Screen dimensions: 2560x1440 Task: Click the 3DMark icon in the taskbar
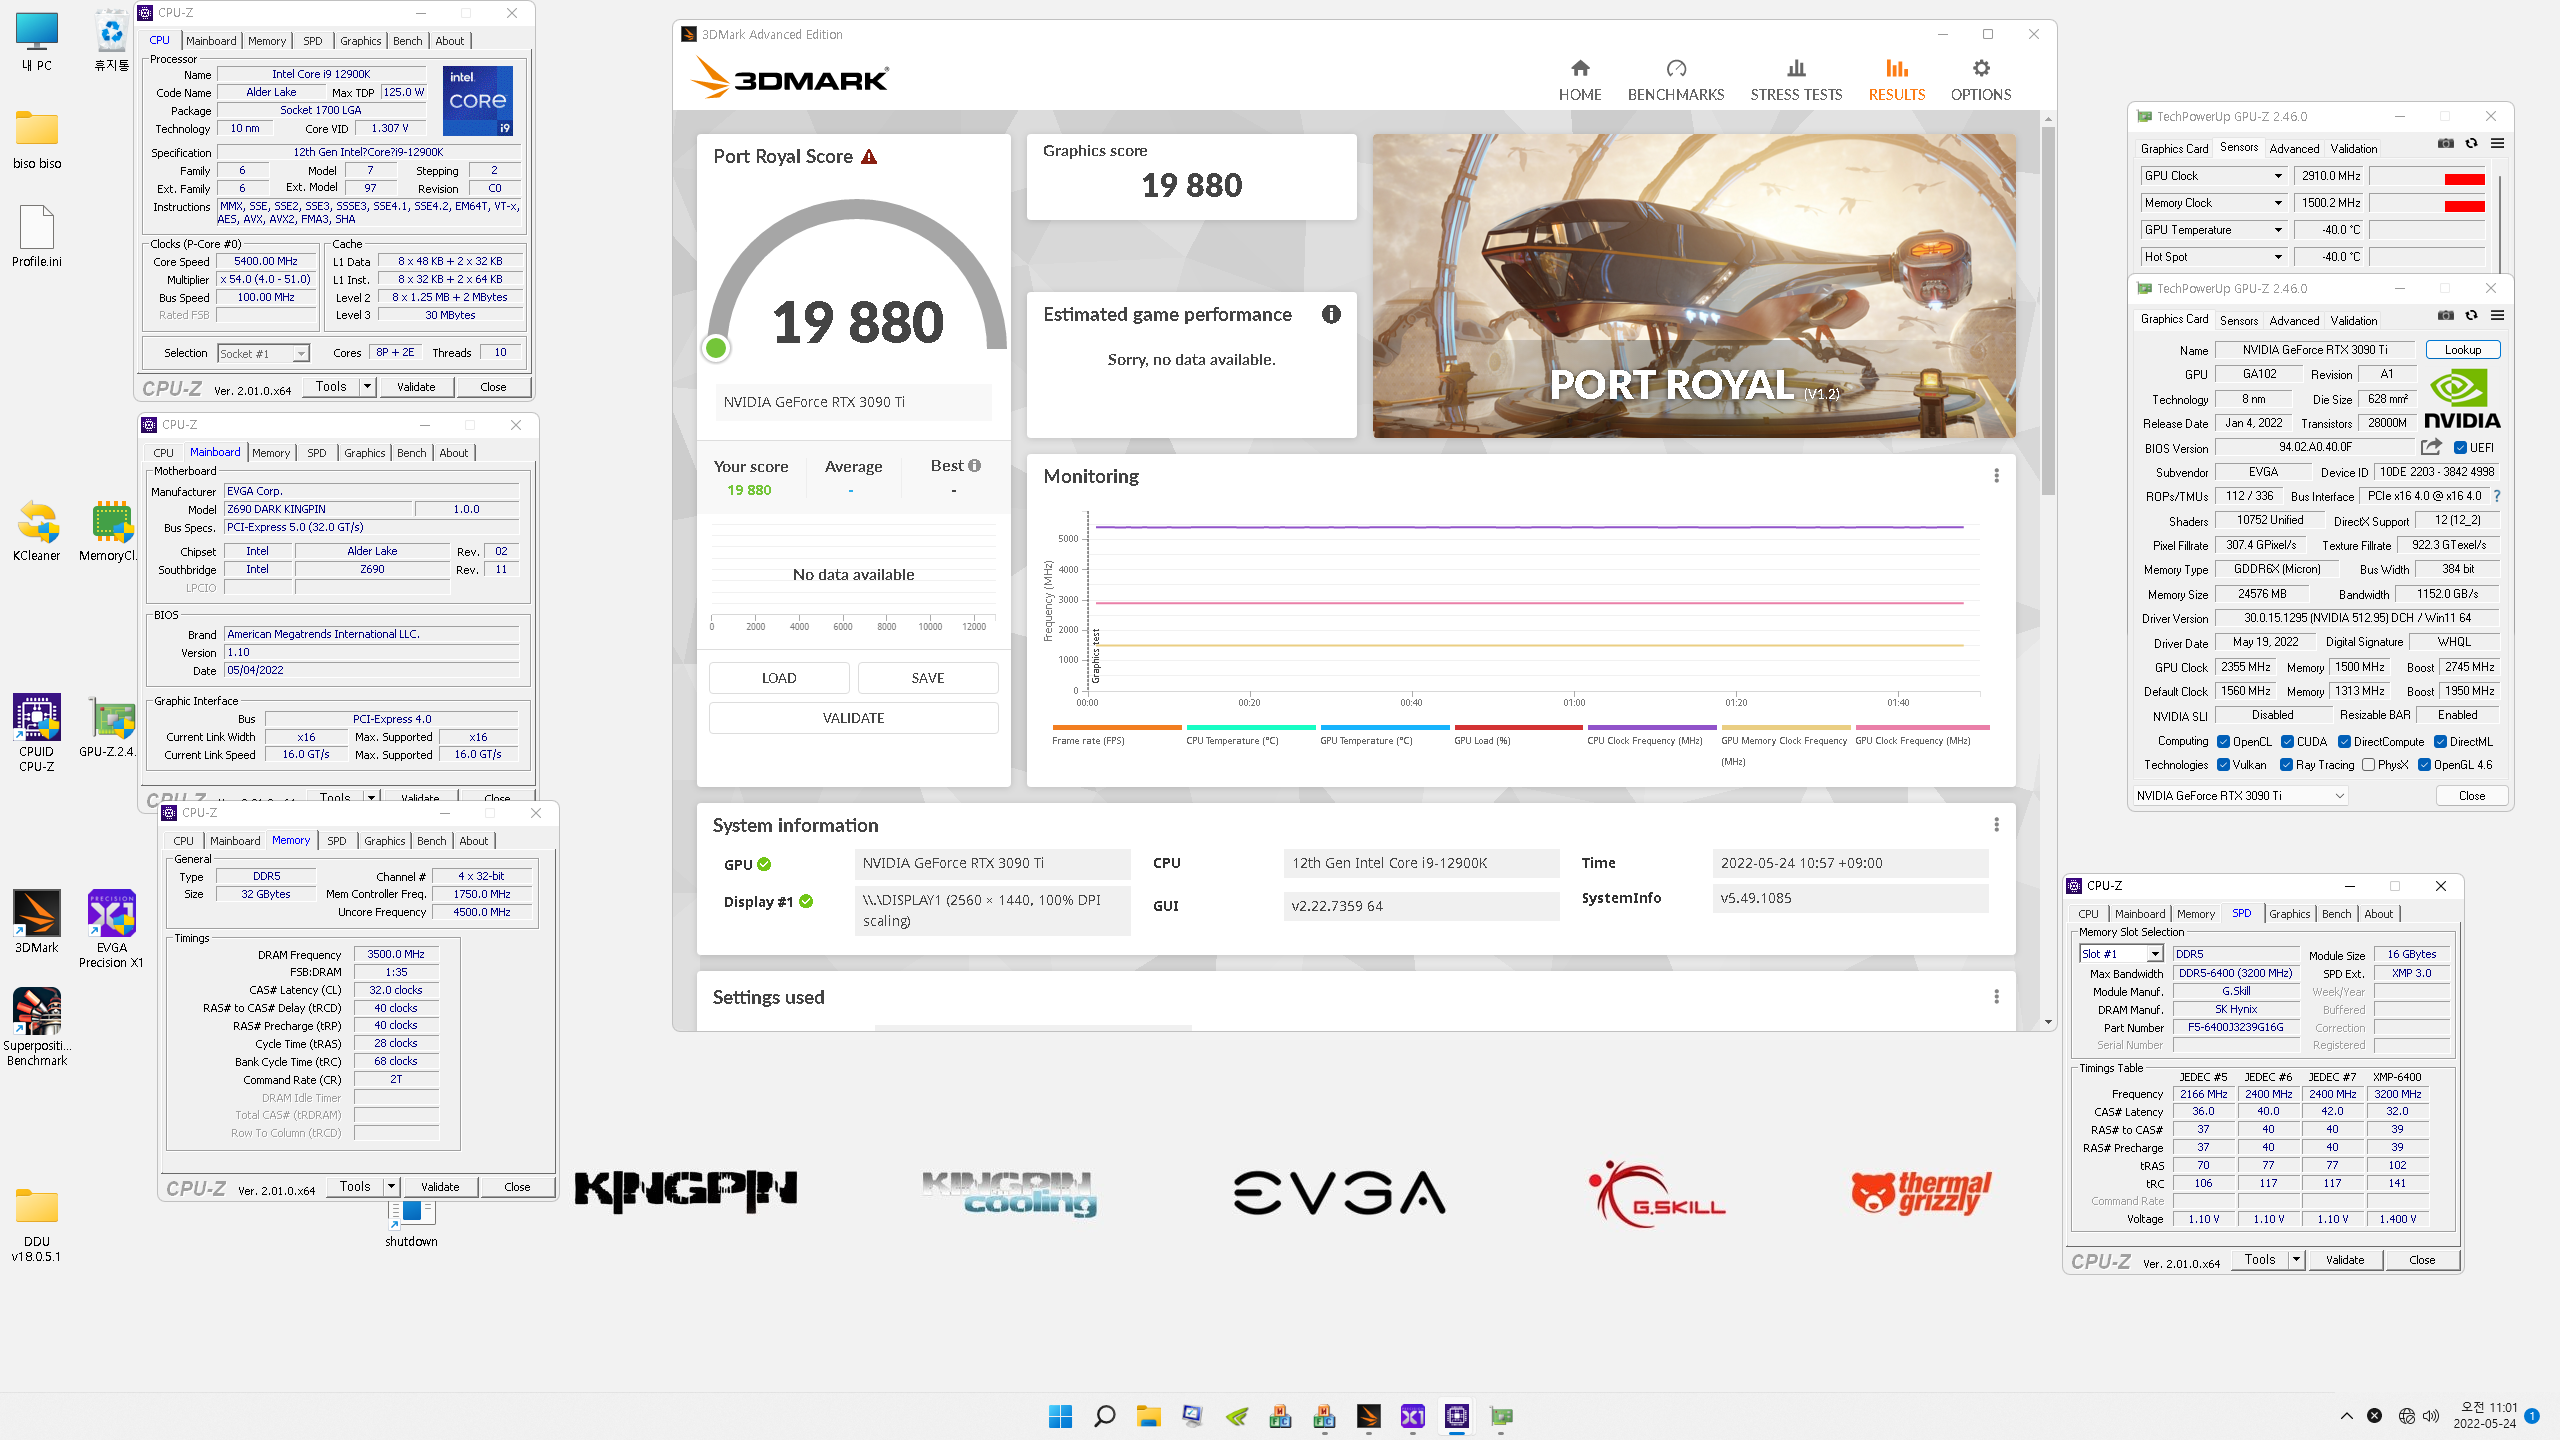(1368, 1416)
